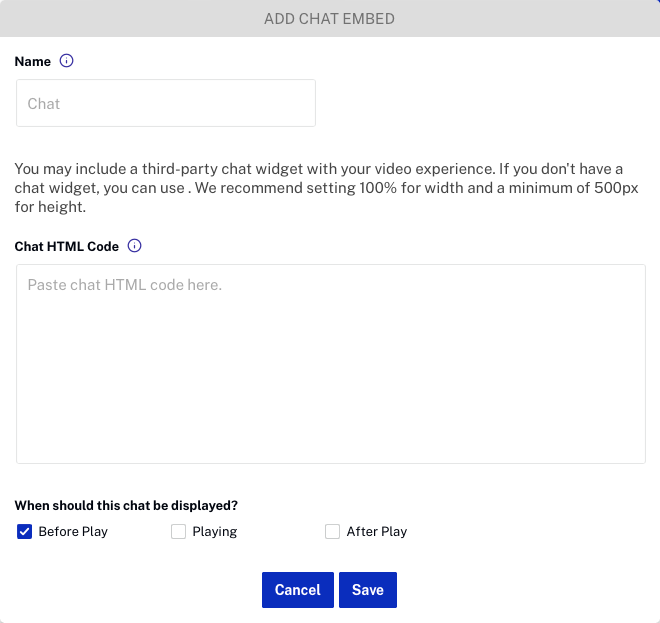
Task: Click the third-party chat widget description paragraph
Action: point(327,188)
